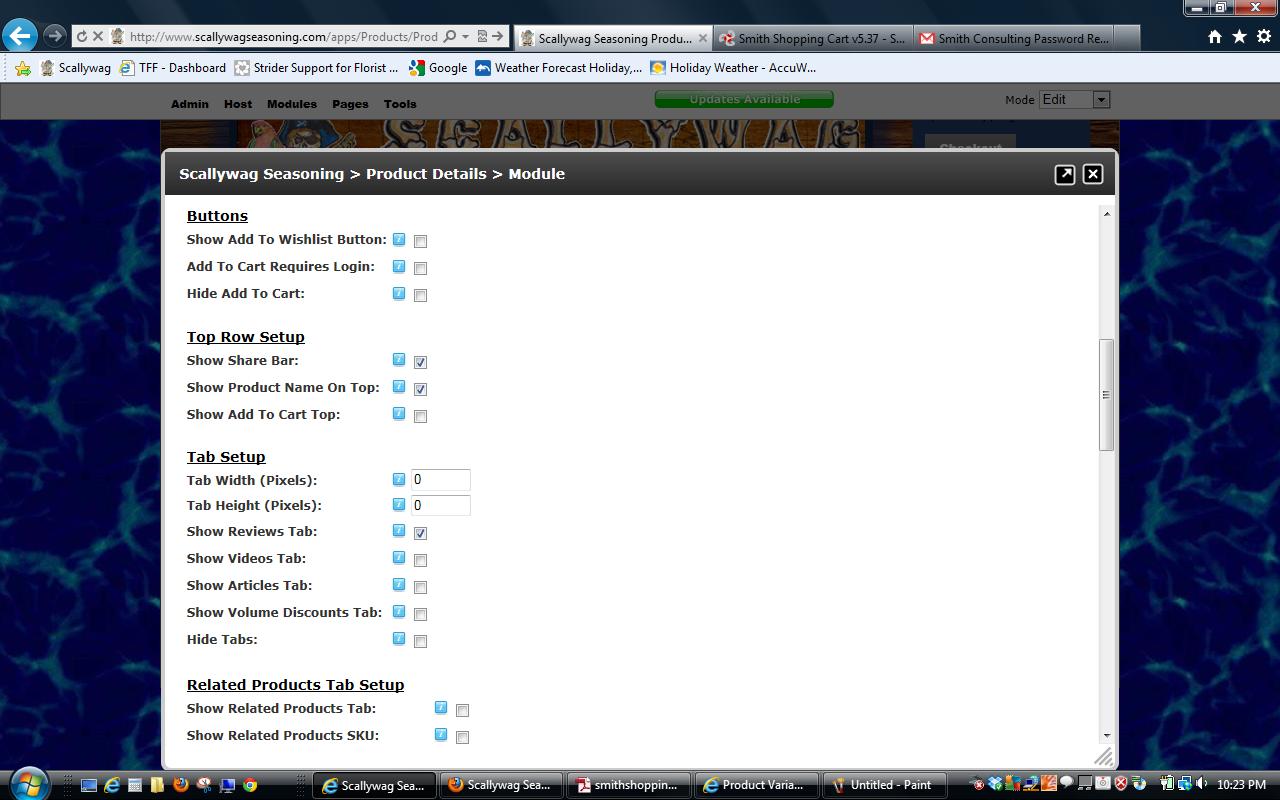Enable Show Add To Wishlist Button checkbox
The height and width of the screenshot is (800, 1280).
click(420, 241)
